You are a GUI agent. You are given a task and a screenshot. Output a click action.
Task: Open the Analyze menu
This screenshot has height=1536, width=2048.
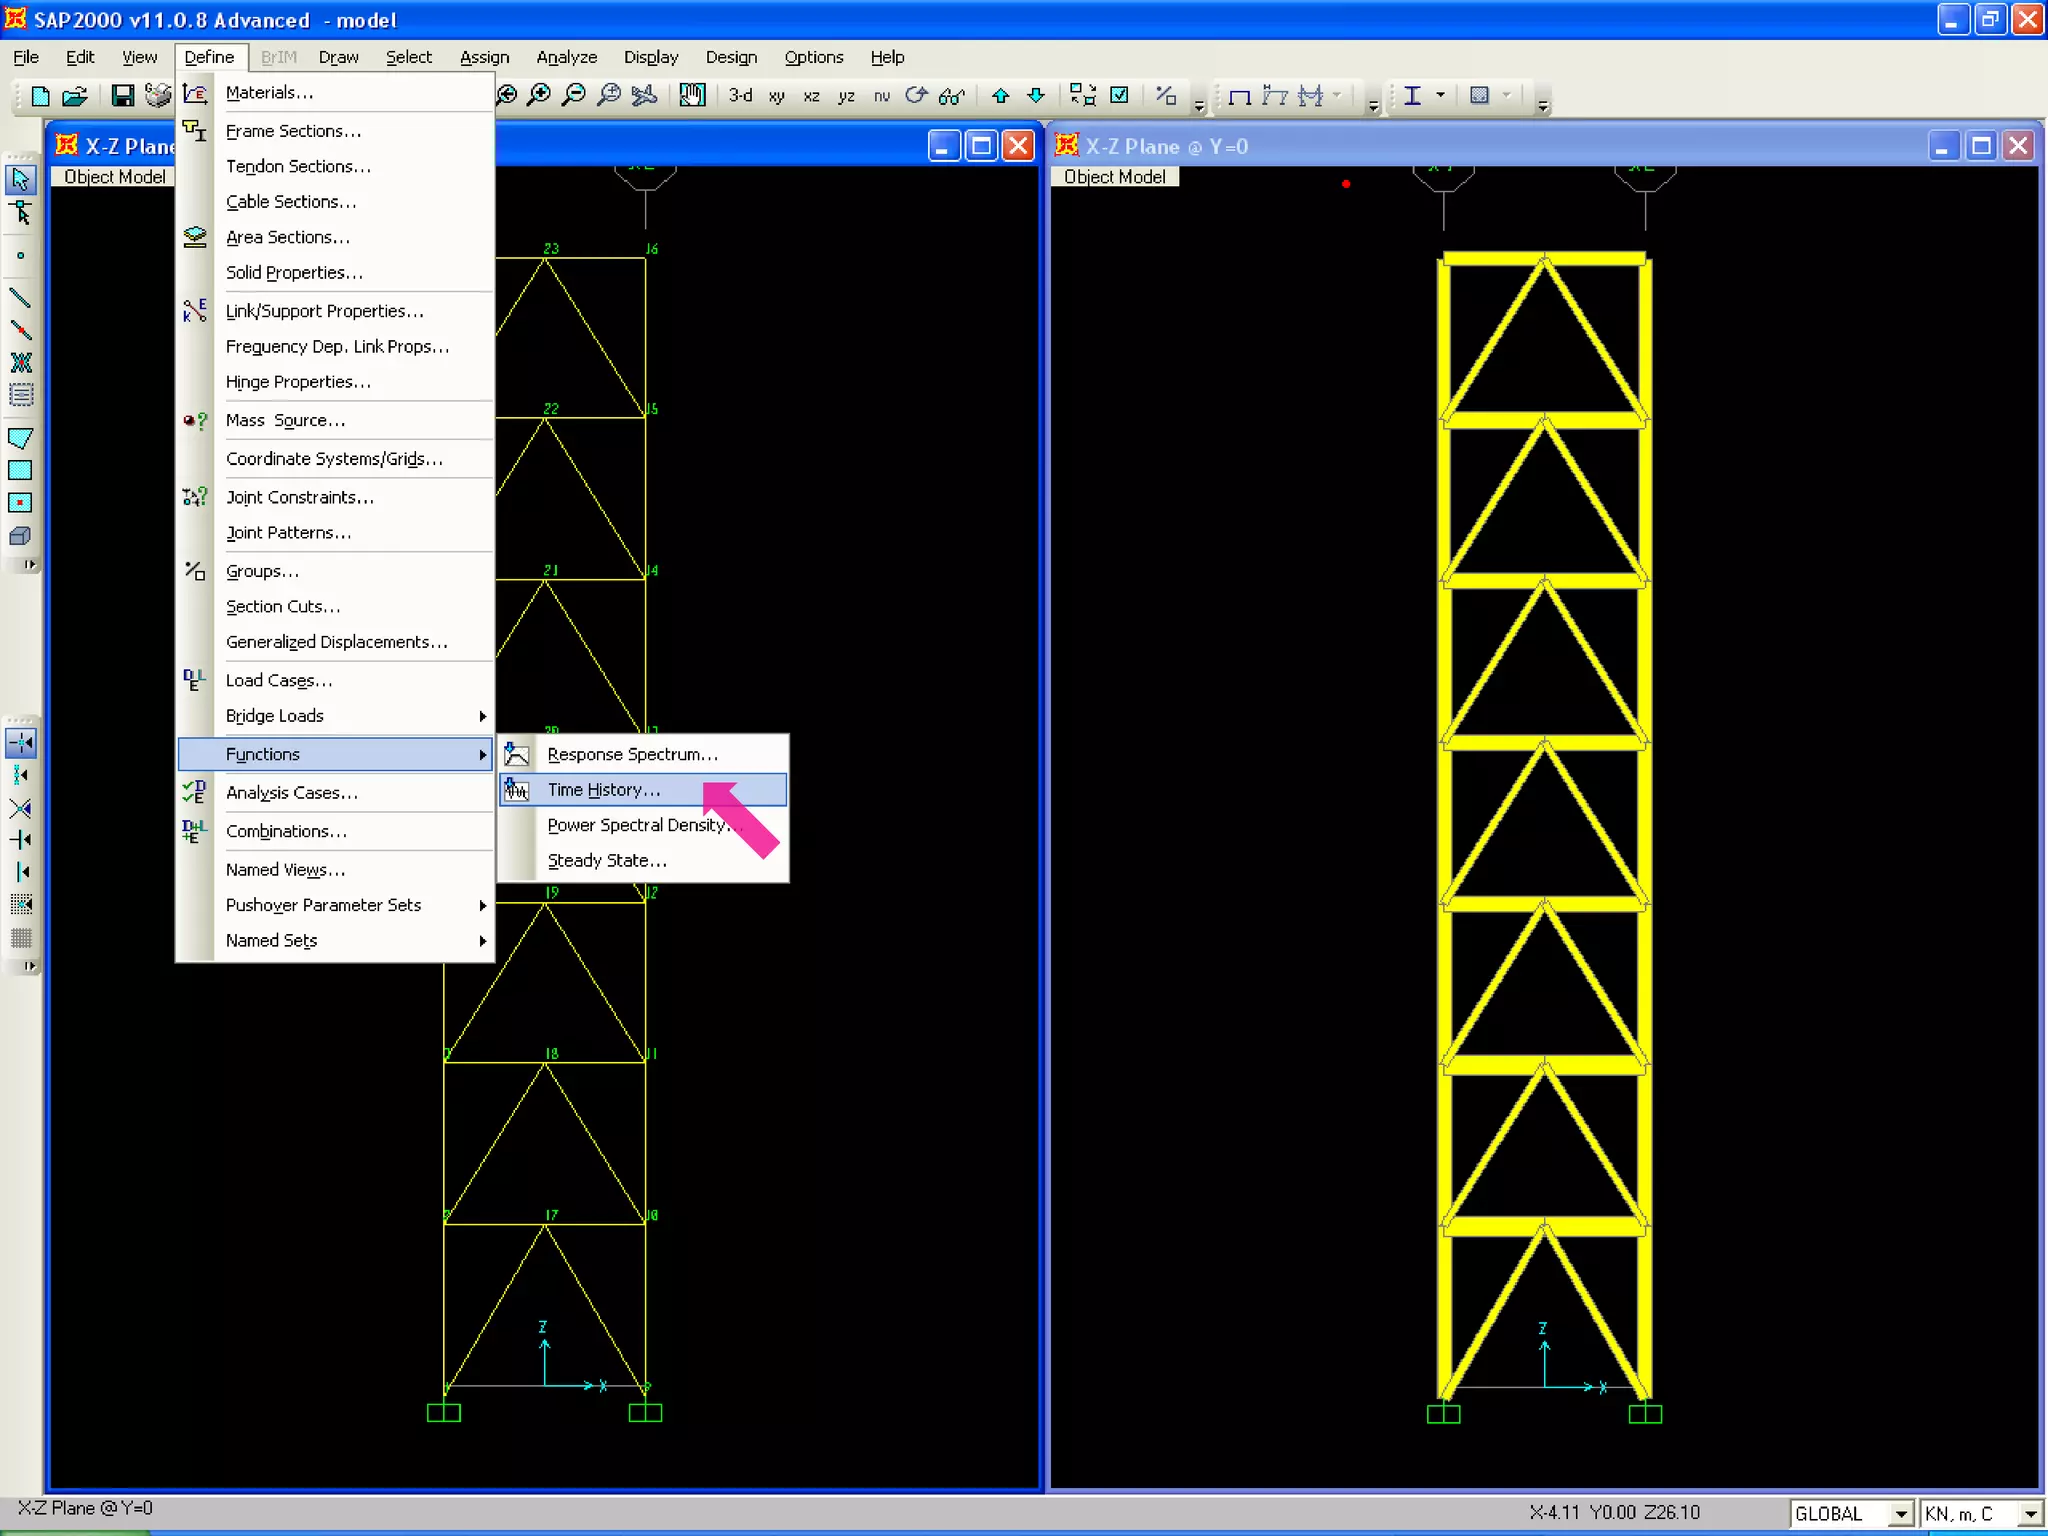pyautogui.click(x=566, y=57)
